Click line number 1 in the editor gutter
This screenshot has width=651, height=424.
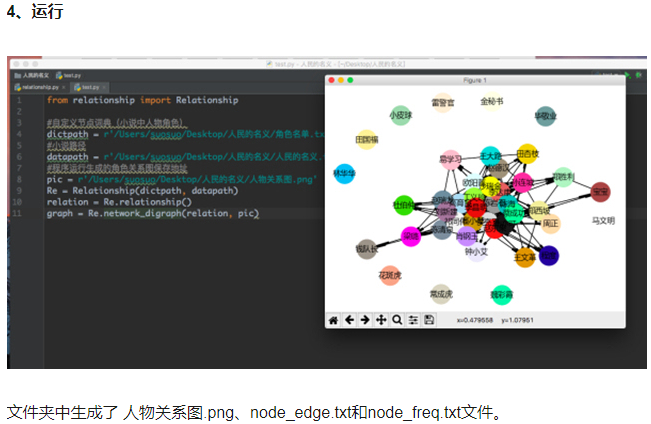click(19, 100)
